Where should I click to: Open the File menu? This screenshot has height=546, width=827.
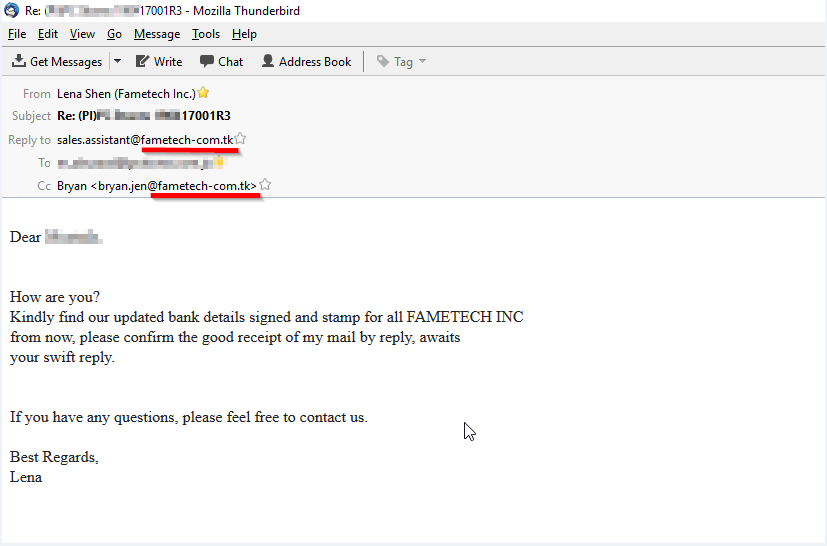[x=17, y=34]
